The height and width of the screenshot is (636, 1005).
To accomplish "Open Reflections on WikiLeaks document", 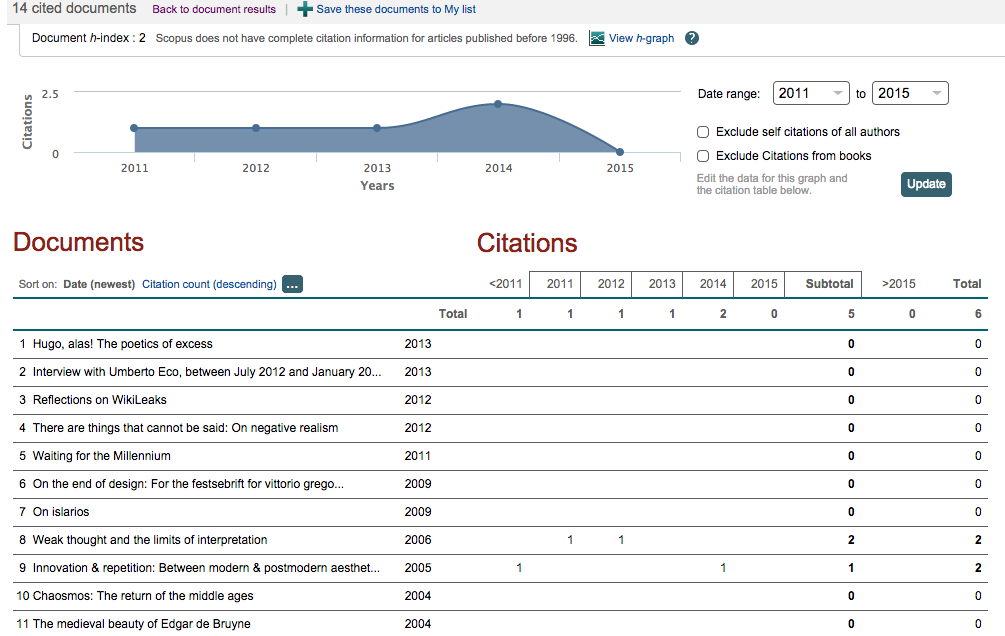I will pyautogui.click(x=99, y=400).
